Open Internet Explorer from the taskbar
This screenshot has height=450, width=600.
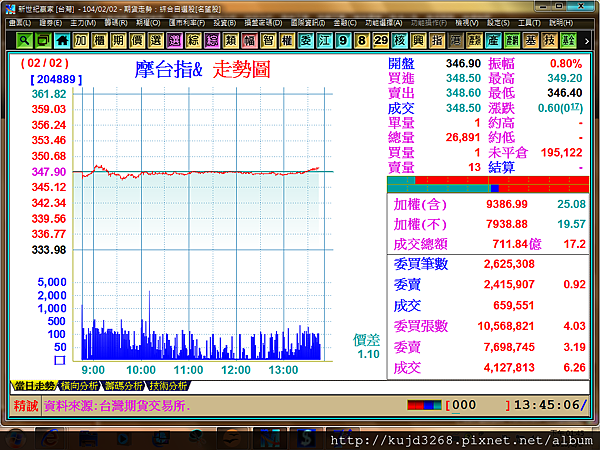point(49,439)
